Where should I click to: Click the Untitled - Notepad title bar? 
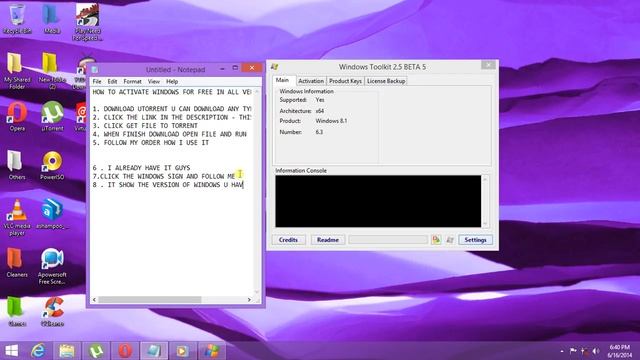(176, 69)
